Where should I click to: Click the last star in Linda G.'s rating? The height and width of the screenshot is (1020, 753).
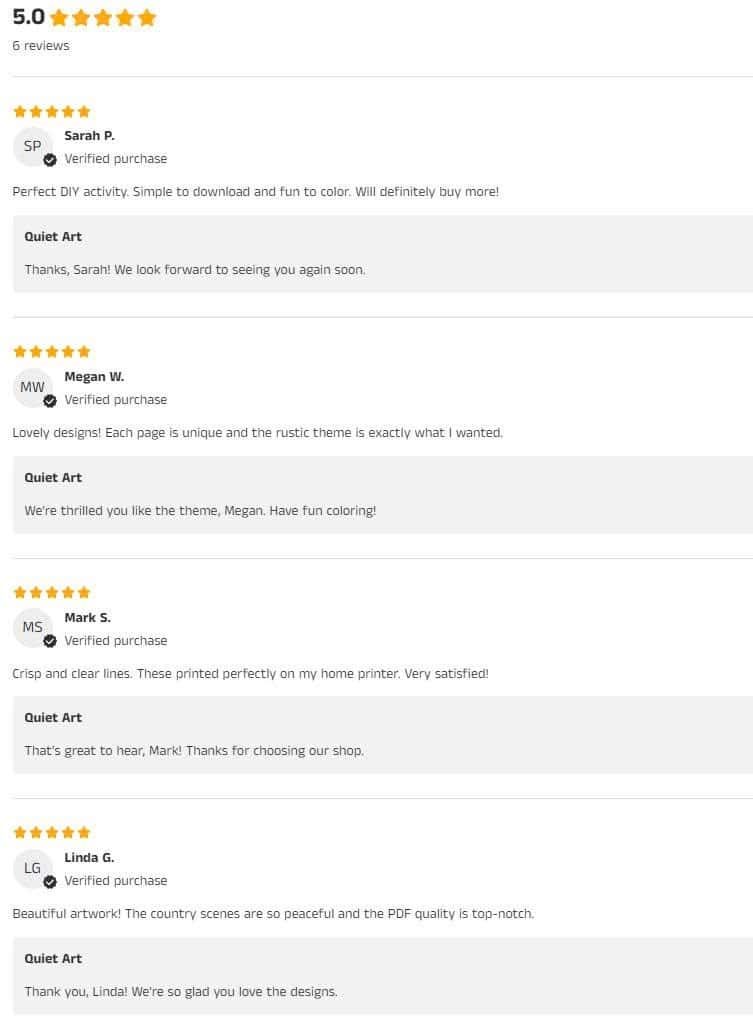pos(83,831)
